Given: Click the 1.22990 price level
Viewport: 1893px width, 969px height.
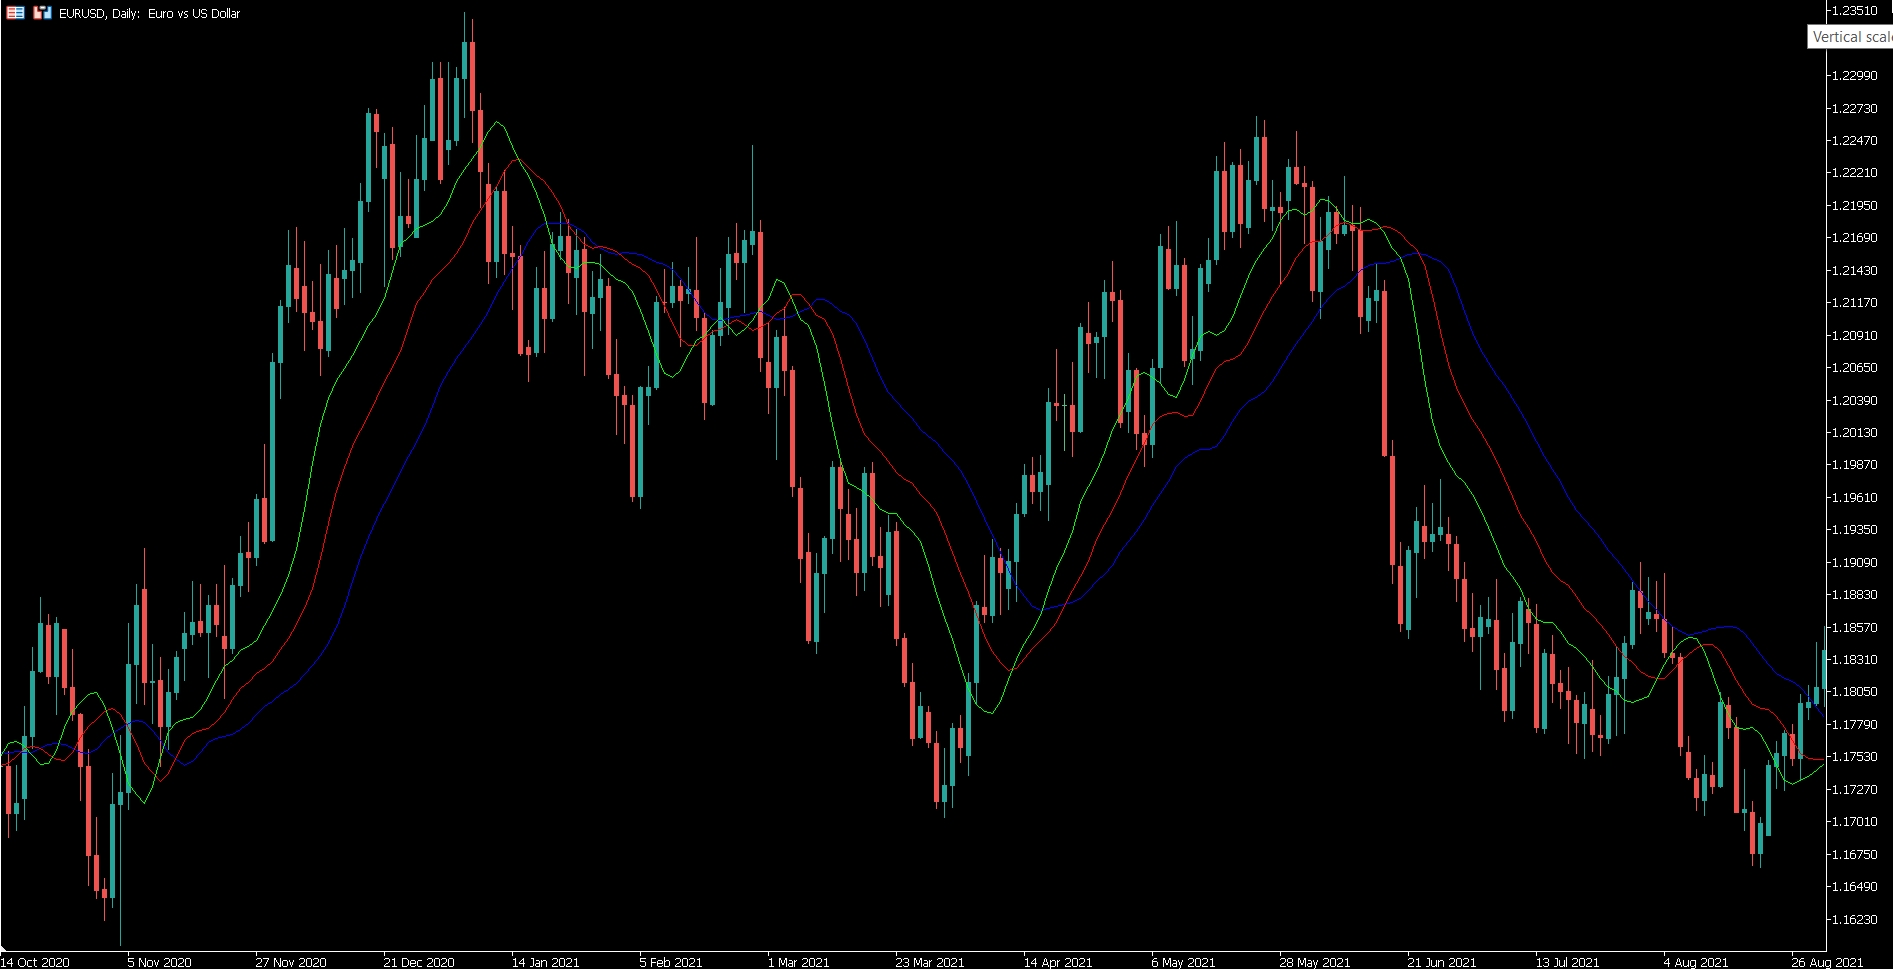Looking at the screenshot, I should tap(1854, 76).
